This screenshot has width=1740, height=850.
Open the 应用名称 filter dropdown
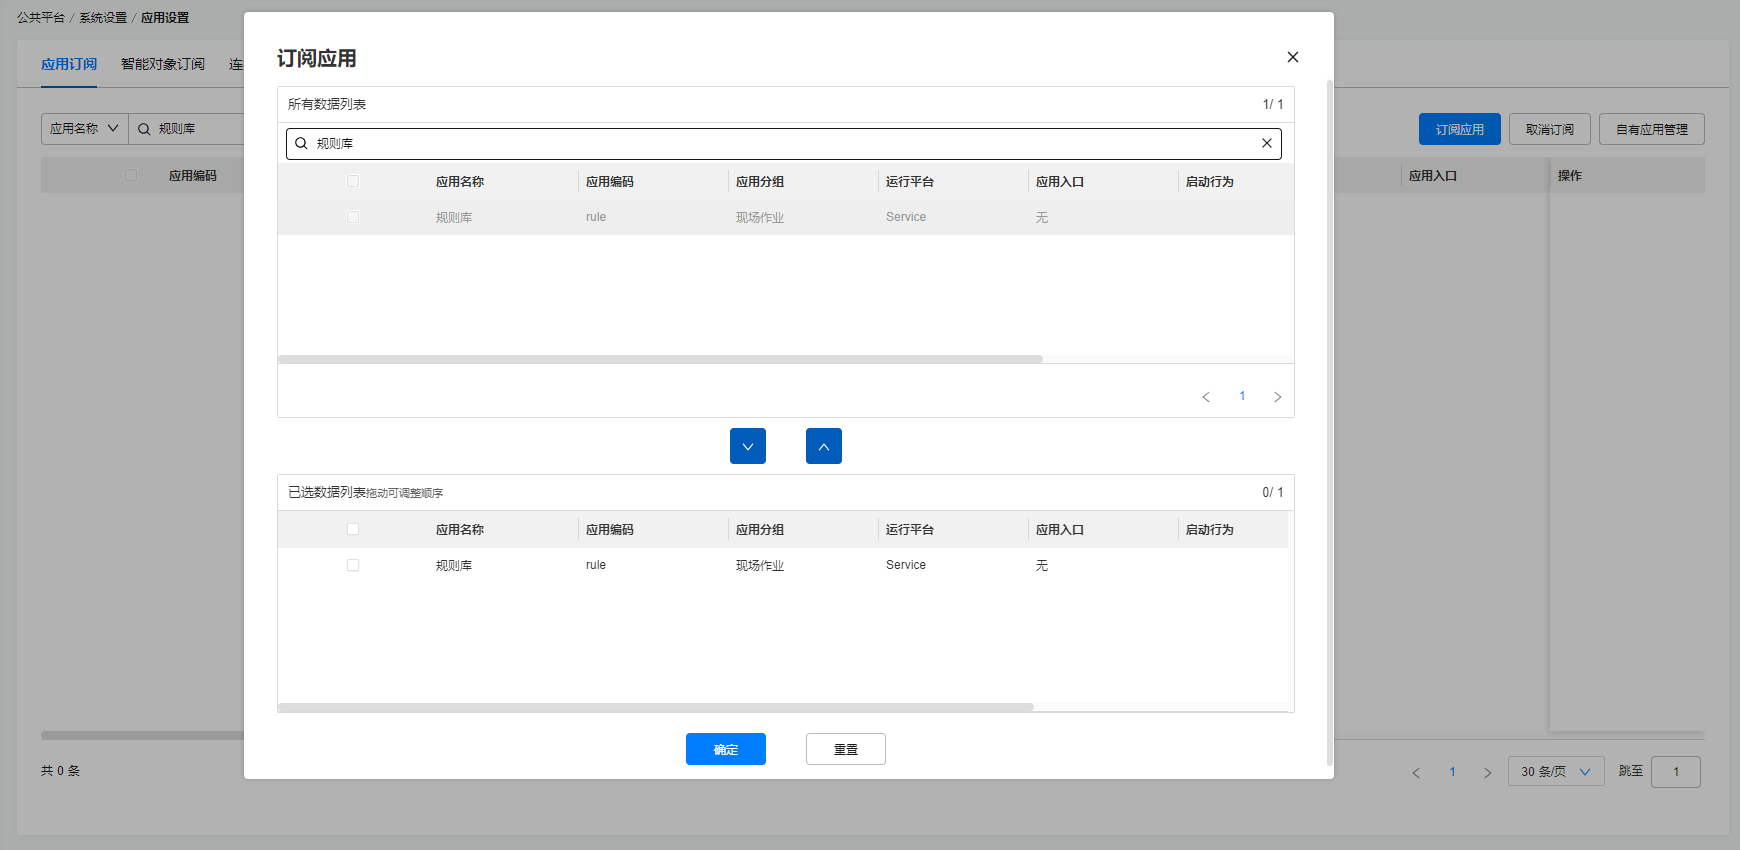click(85, 129)
